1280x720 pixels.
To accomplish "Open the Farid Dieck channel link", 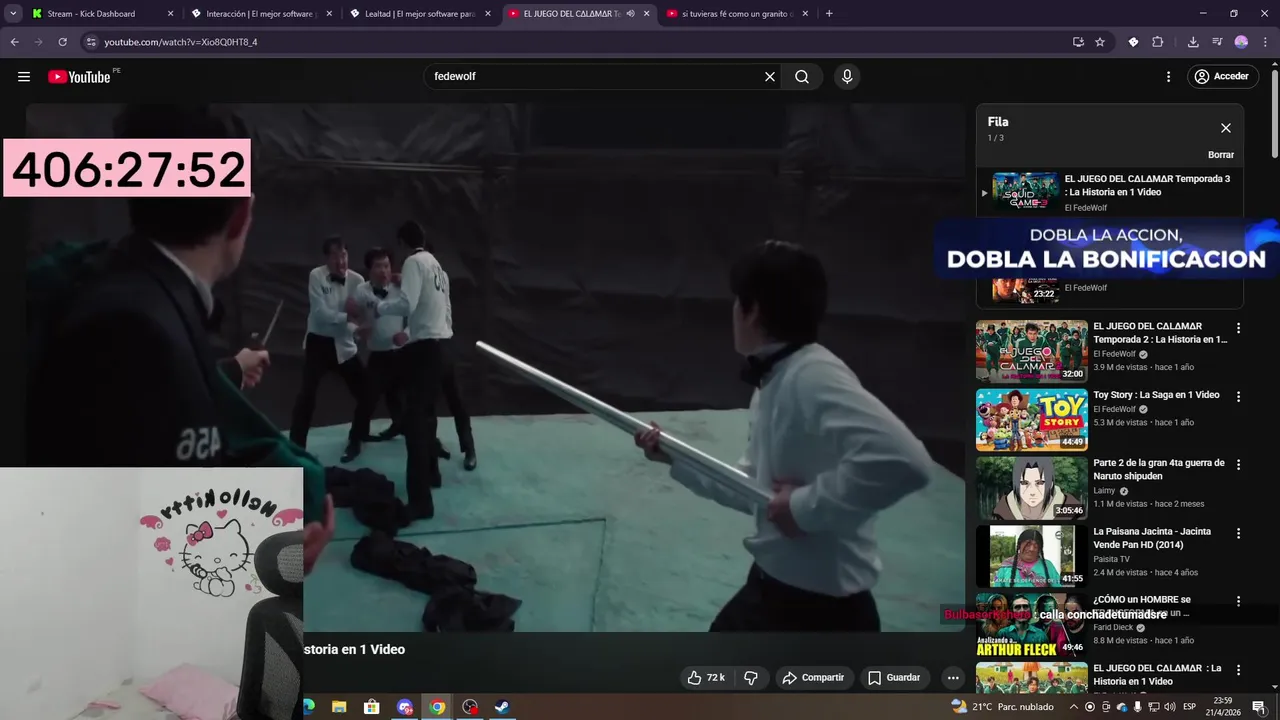I will [x=1112, y=628].
